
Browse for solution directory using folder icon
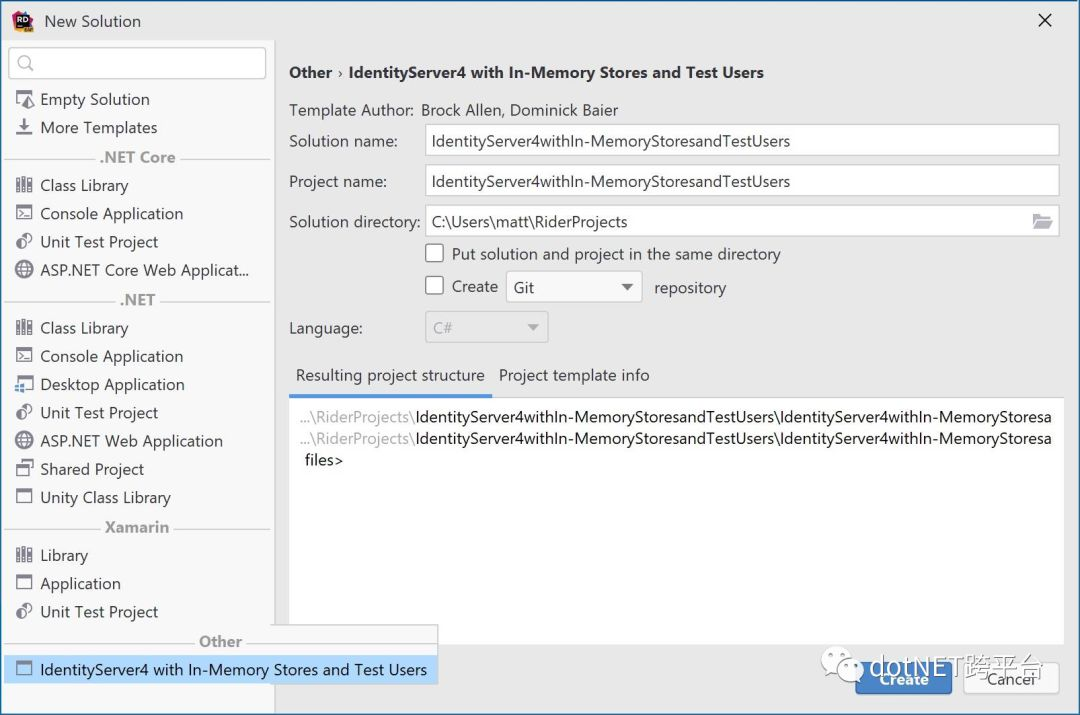point(1042,221)
